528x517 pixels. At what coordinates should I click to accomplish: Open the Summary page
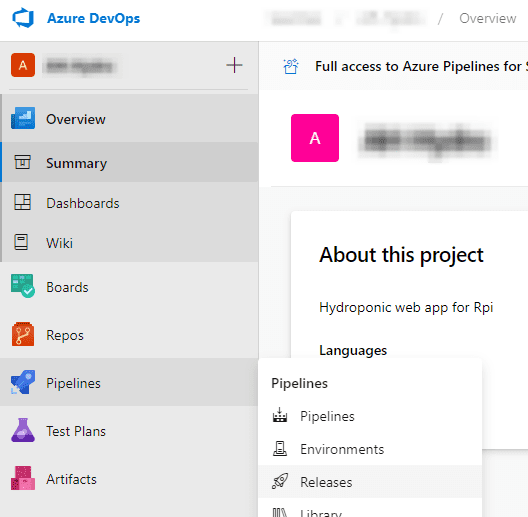(x=129, y=162)
